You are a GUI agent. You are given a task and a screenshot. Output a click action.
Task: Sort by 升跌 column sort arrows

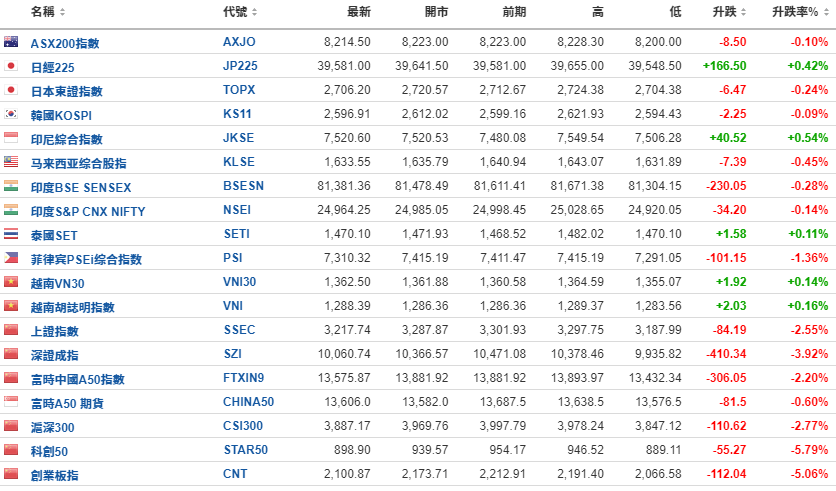click(x=743, y=12)
